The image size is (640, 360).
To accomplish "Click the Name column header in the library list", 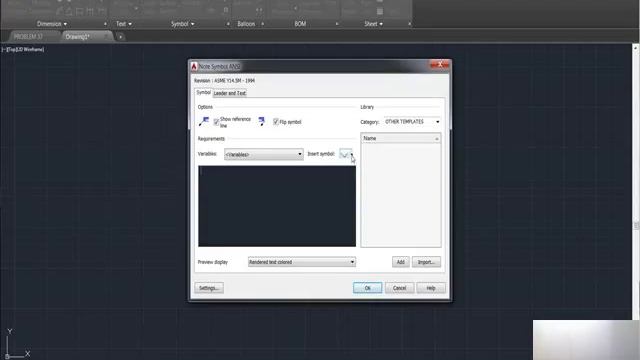I will click(x=400, y=138).
